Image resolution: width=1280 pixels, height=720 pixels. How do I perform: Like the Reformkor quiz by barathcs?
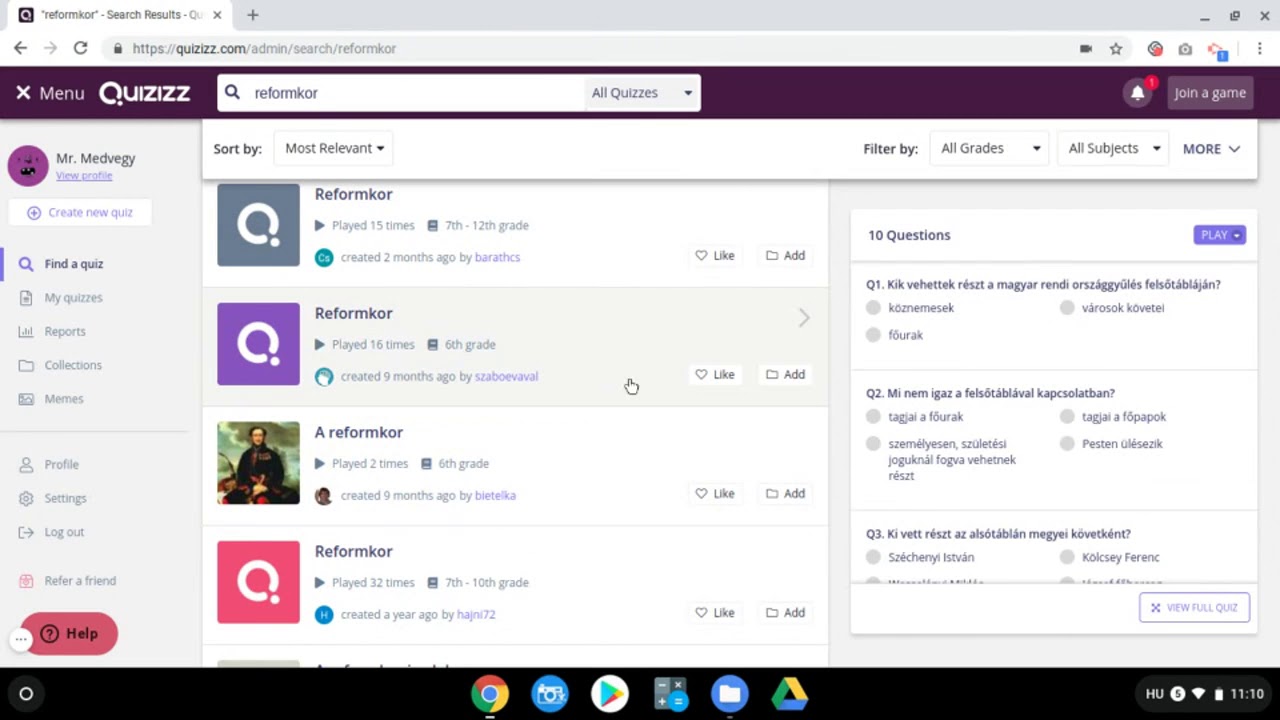click(715, 256)
